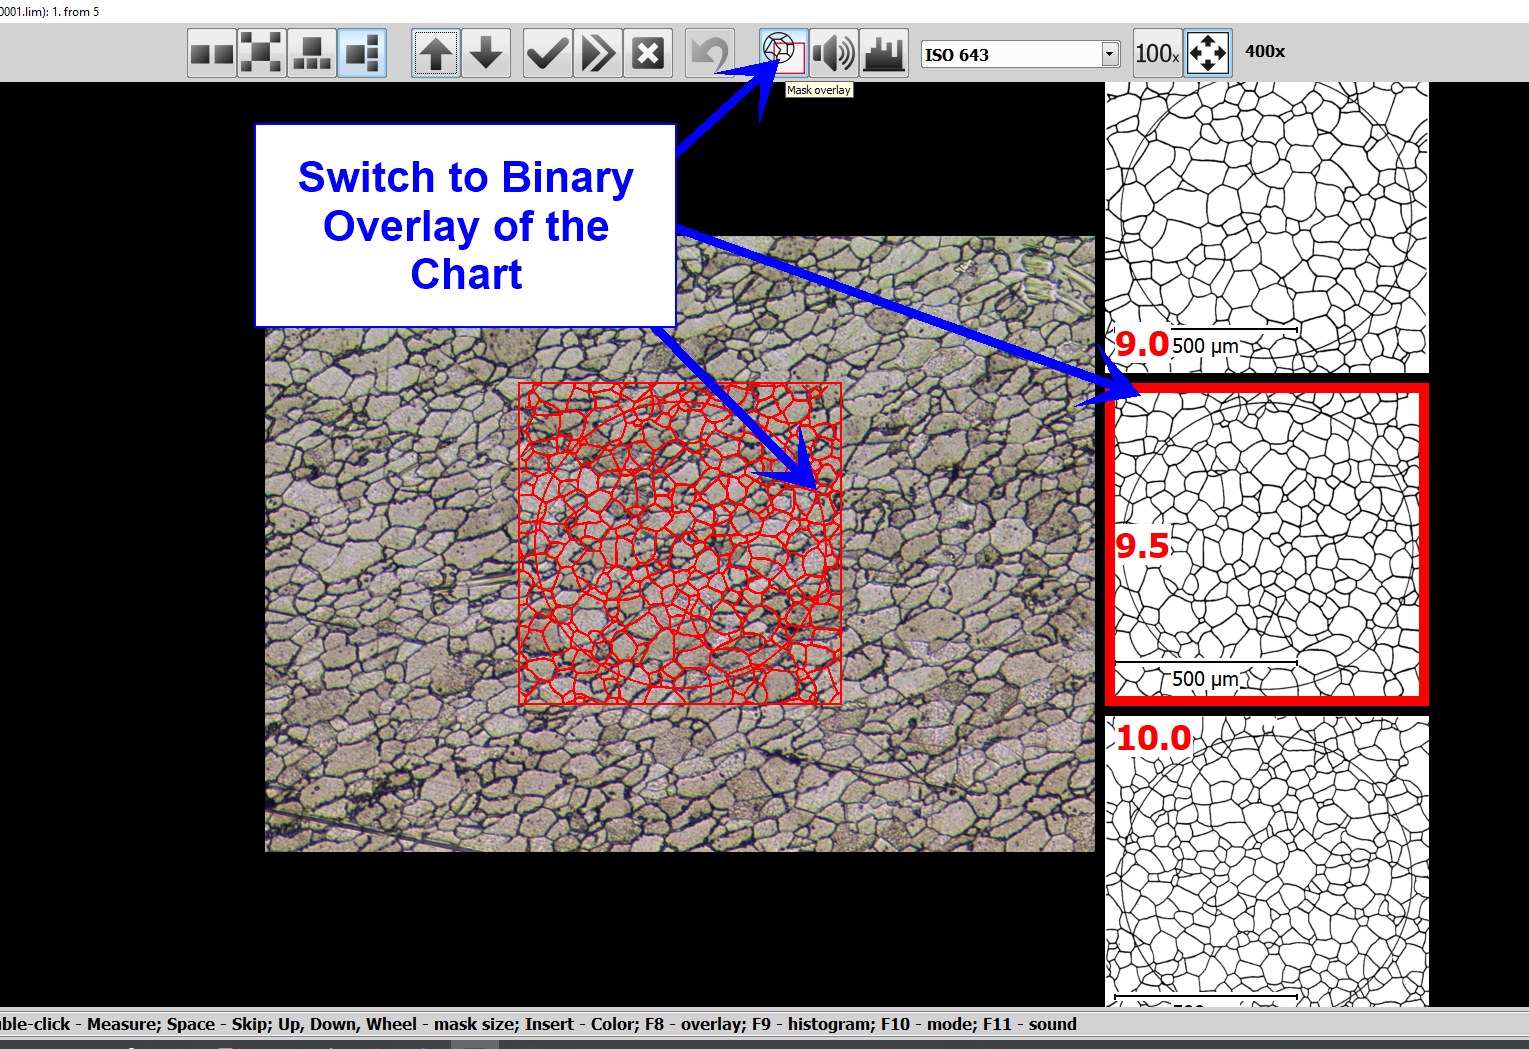Select the two-pane side-by-side layout mode
This screenshot has width=1529, height=1049.
pos(212,53)
